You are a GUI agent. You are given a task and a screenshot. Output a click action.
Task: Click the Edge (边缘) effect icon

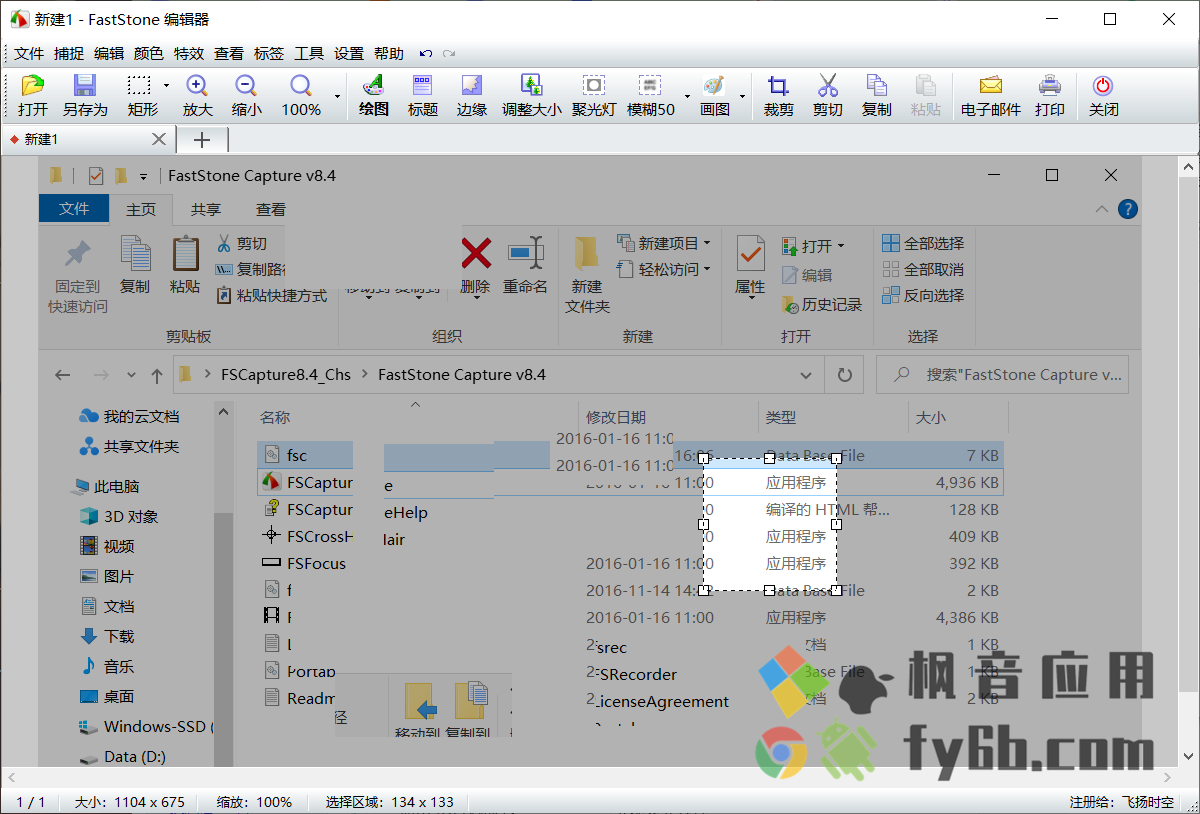(471, 95)
